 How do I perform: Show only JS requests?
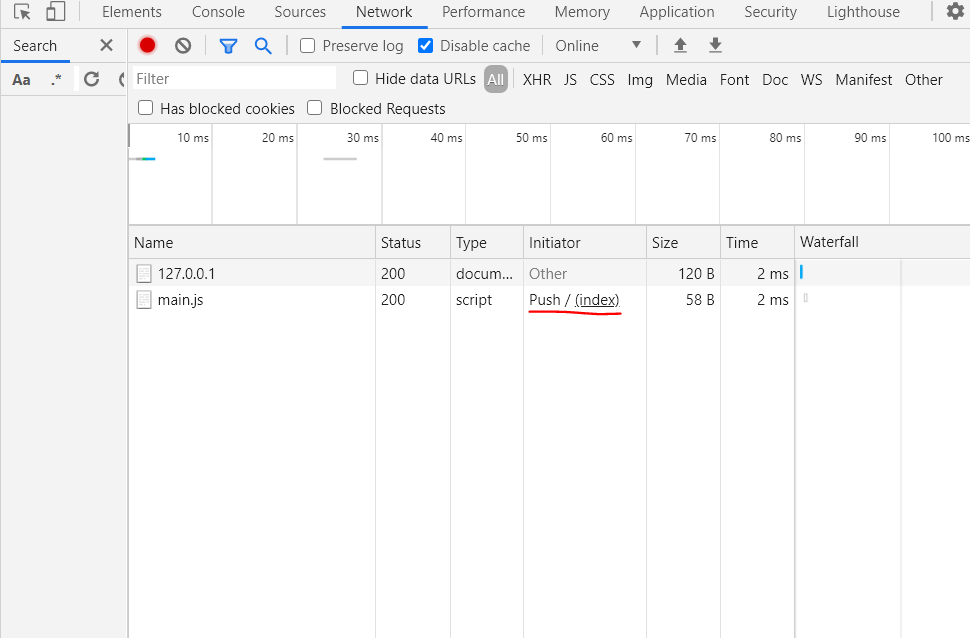(x=570, y=80)
